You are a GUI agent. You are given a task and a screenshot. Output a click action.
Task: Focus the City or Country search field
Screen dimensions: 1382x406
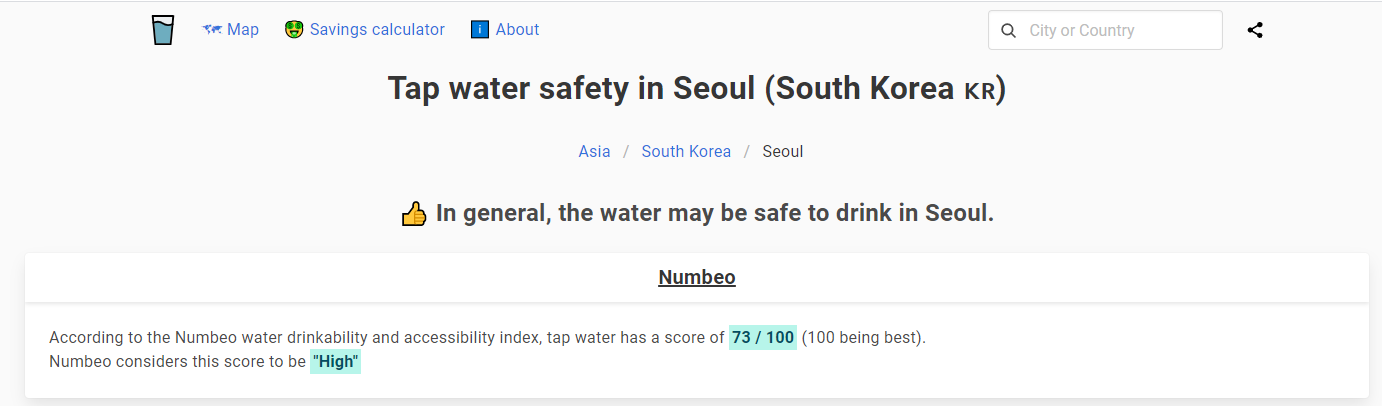point(1105,30)
